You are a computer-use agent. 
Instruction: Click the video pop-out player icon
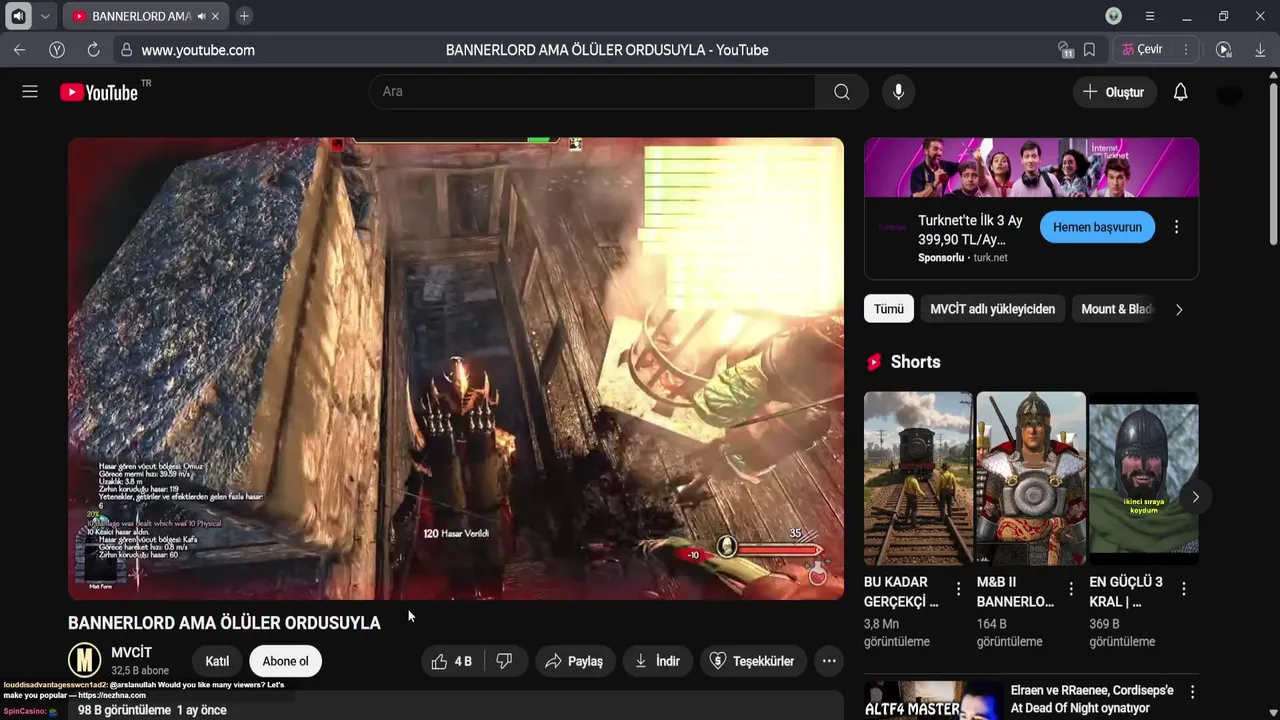pos(1223,49)
